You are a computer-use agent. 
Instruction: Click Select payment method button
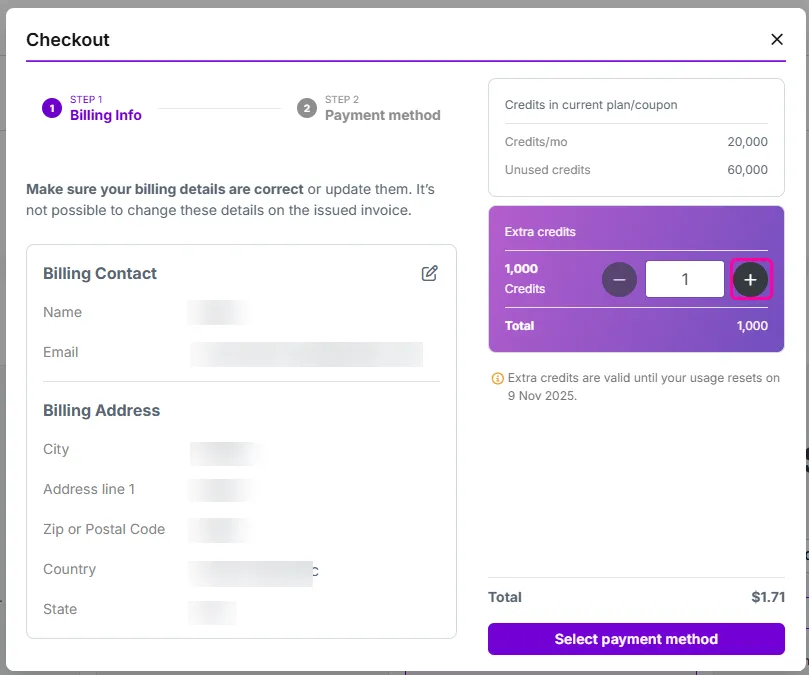click(x=636, y=639)
